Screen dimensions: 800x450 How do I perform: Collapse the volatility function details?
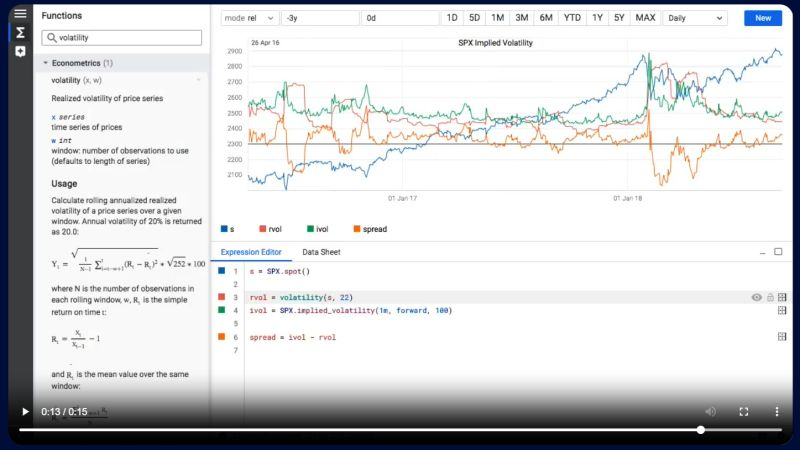point(198,80)
